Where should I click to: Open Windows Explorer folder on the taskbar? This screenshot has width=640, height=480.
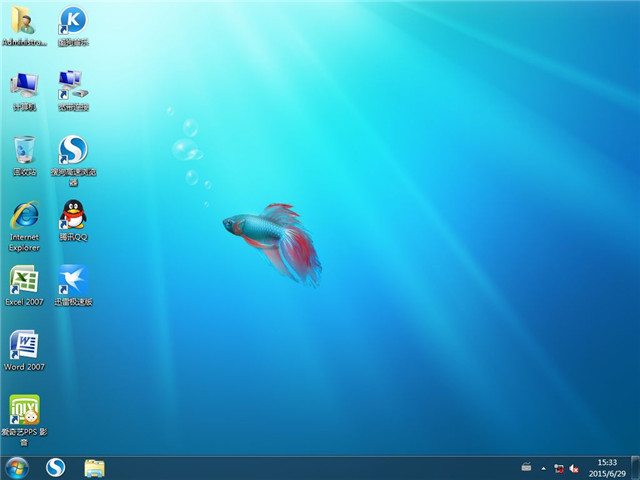click(94, 468)
